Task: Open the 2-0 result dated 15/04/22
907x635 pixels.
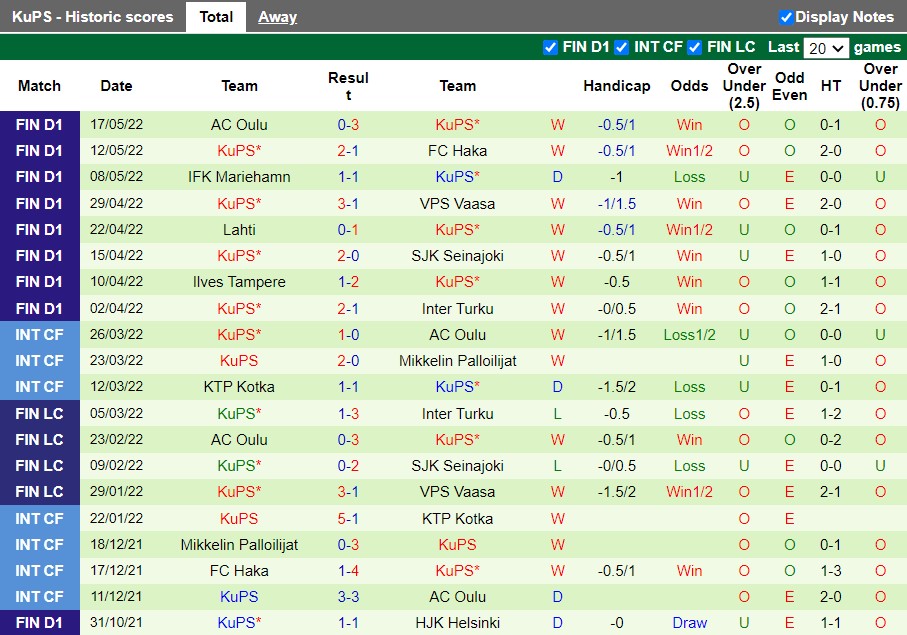Action: [348, 256]
